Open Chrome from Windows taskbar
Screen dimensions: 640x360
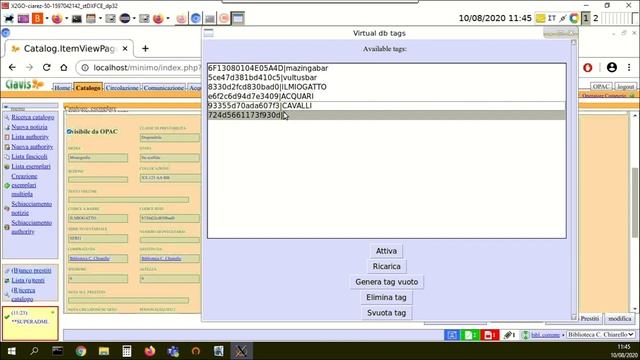(80, 351)
